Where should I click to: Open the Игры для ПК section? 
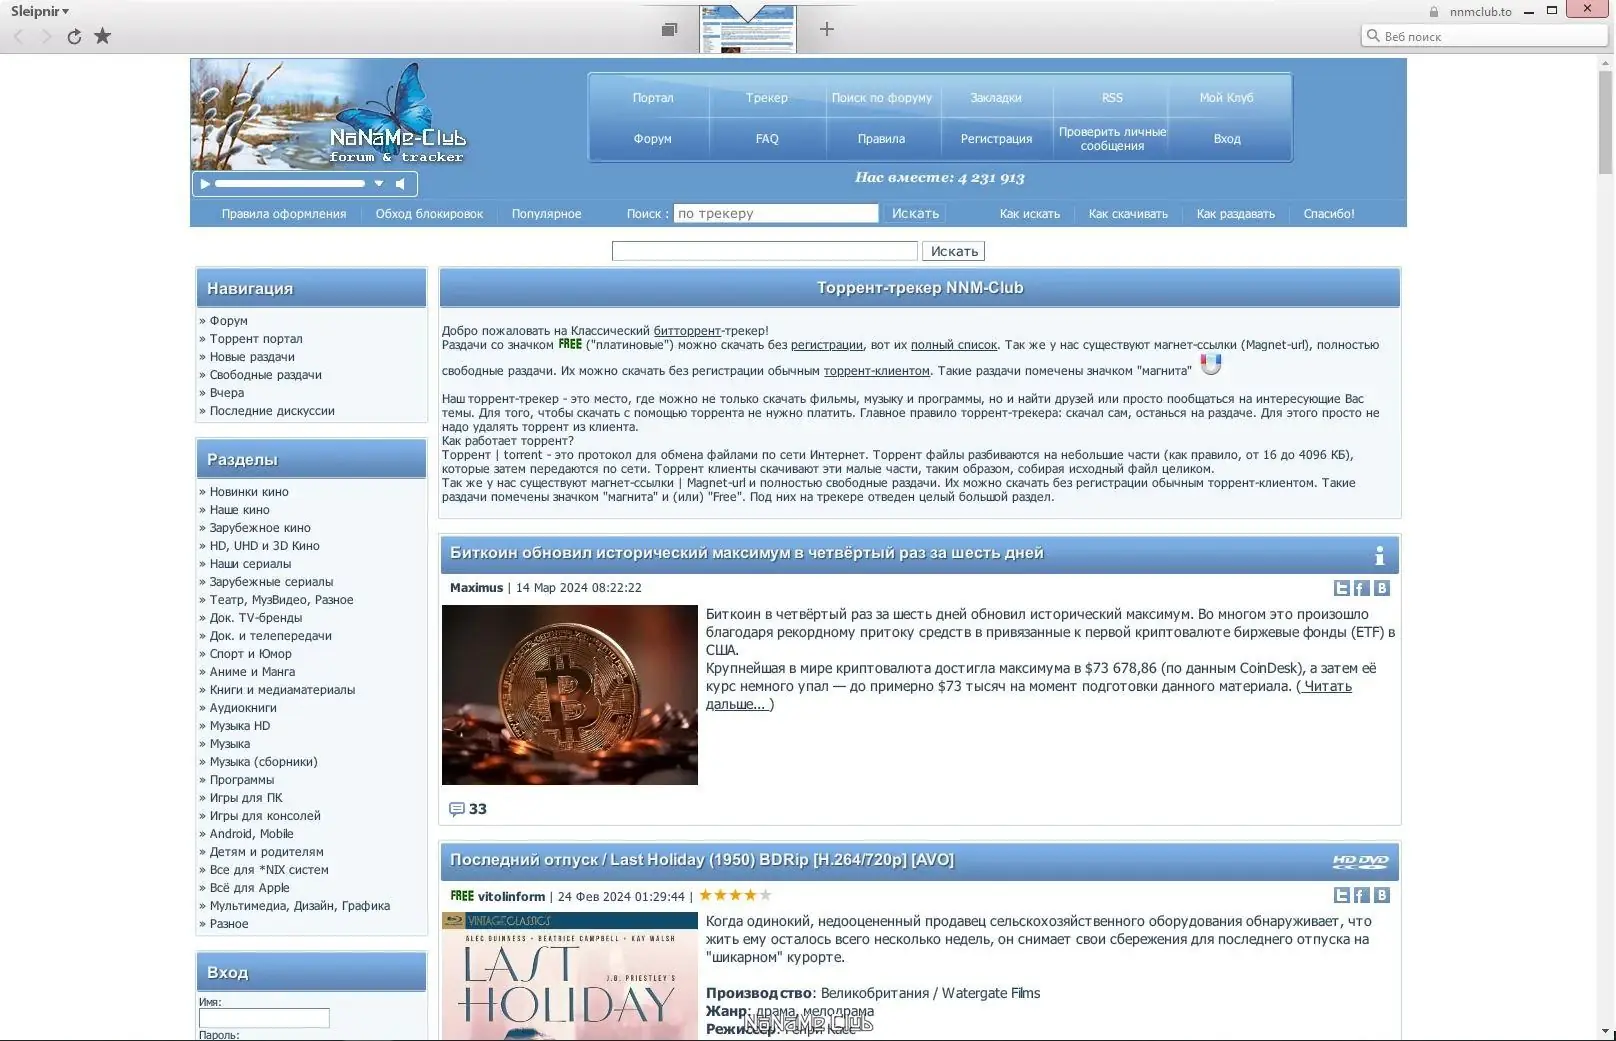pyautogui.click(x=246, y=798)
